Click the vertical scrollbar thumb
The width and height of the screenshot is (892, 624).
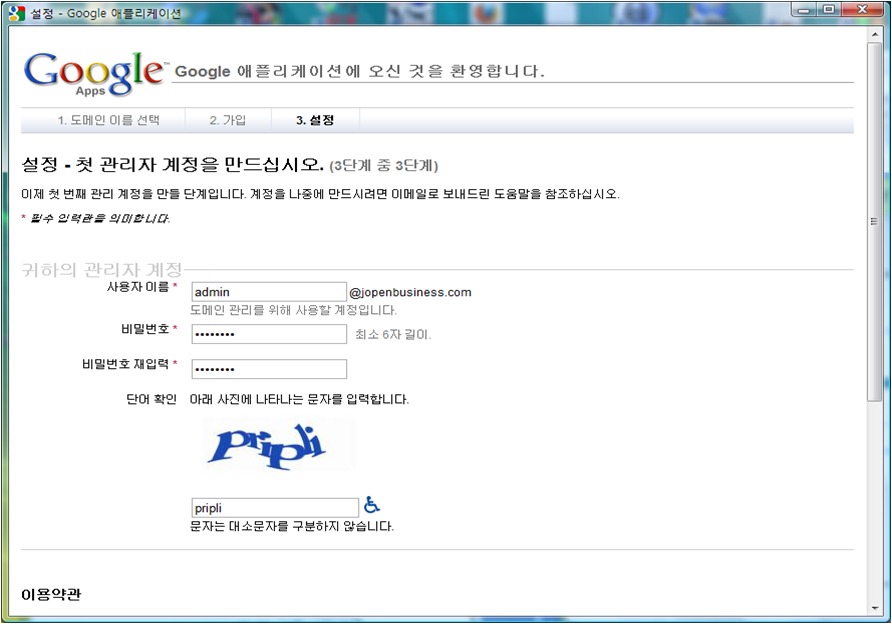[x=874, y=222]
